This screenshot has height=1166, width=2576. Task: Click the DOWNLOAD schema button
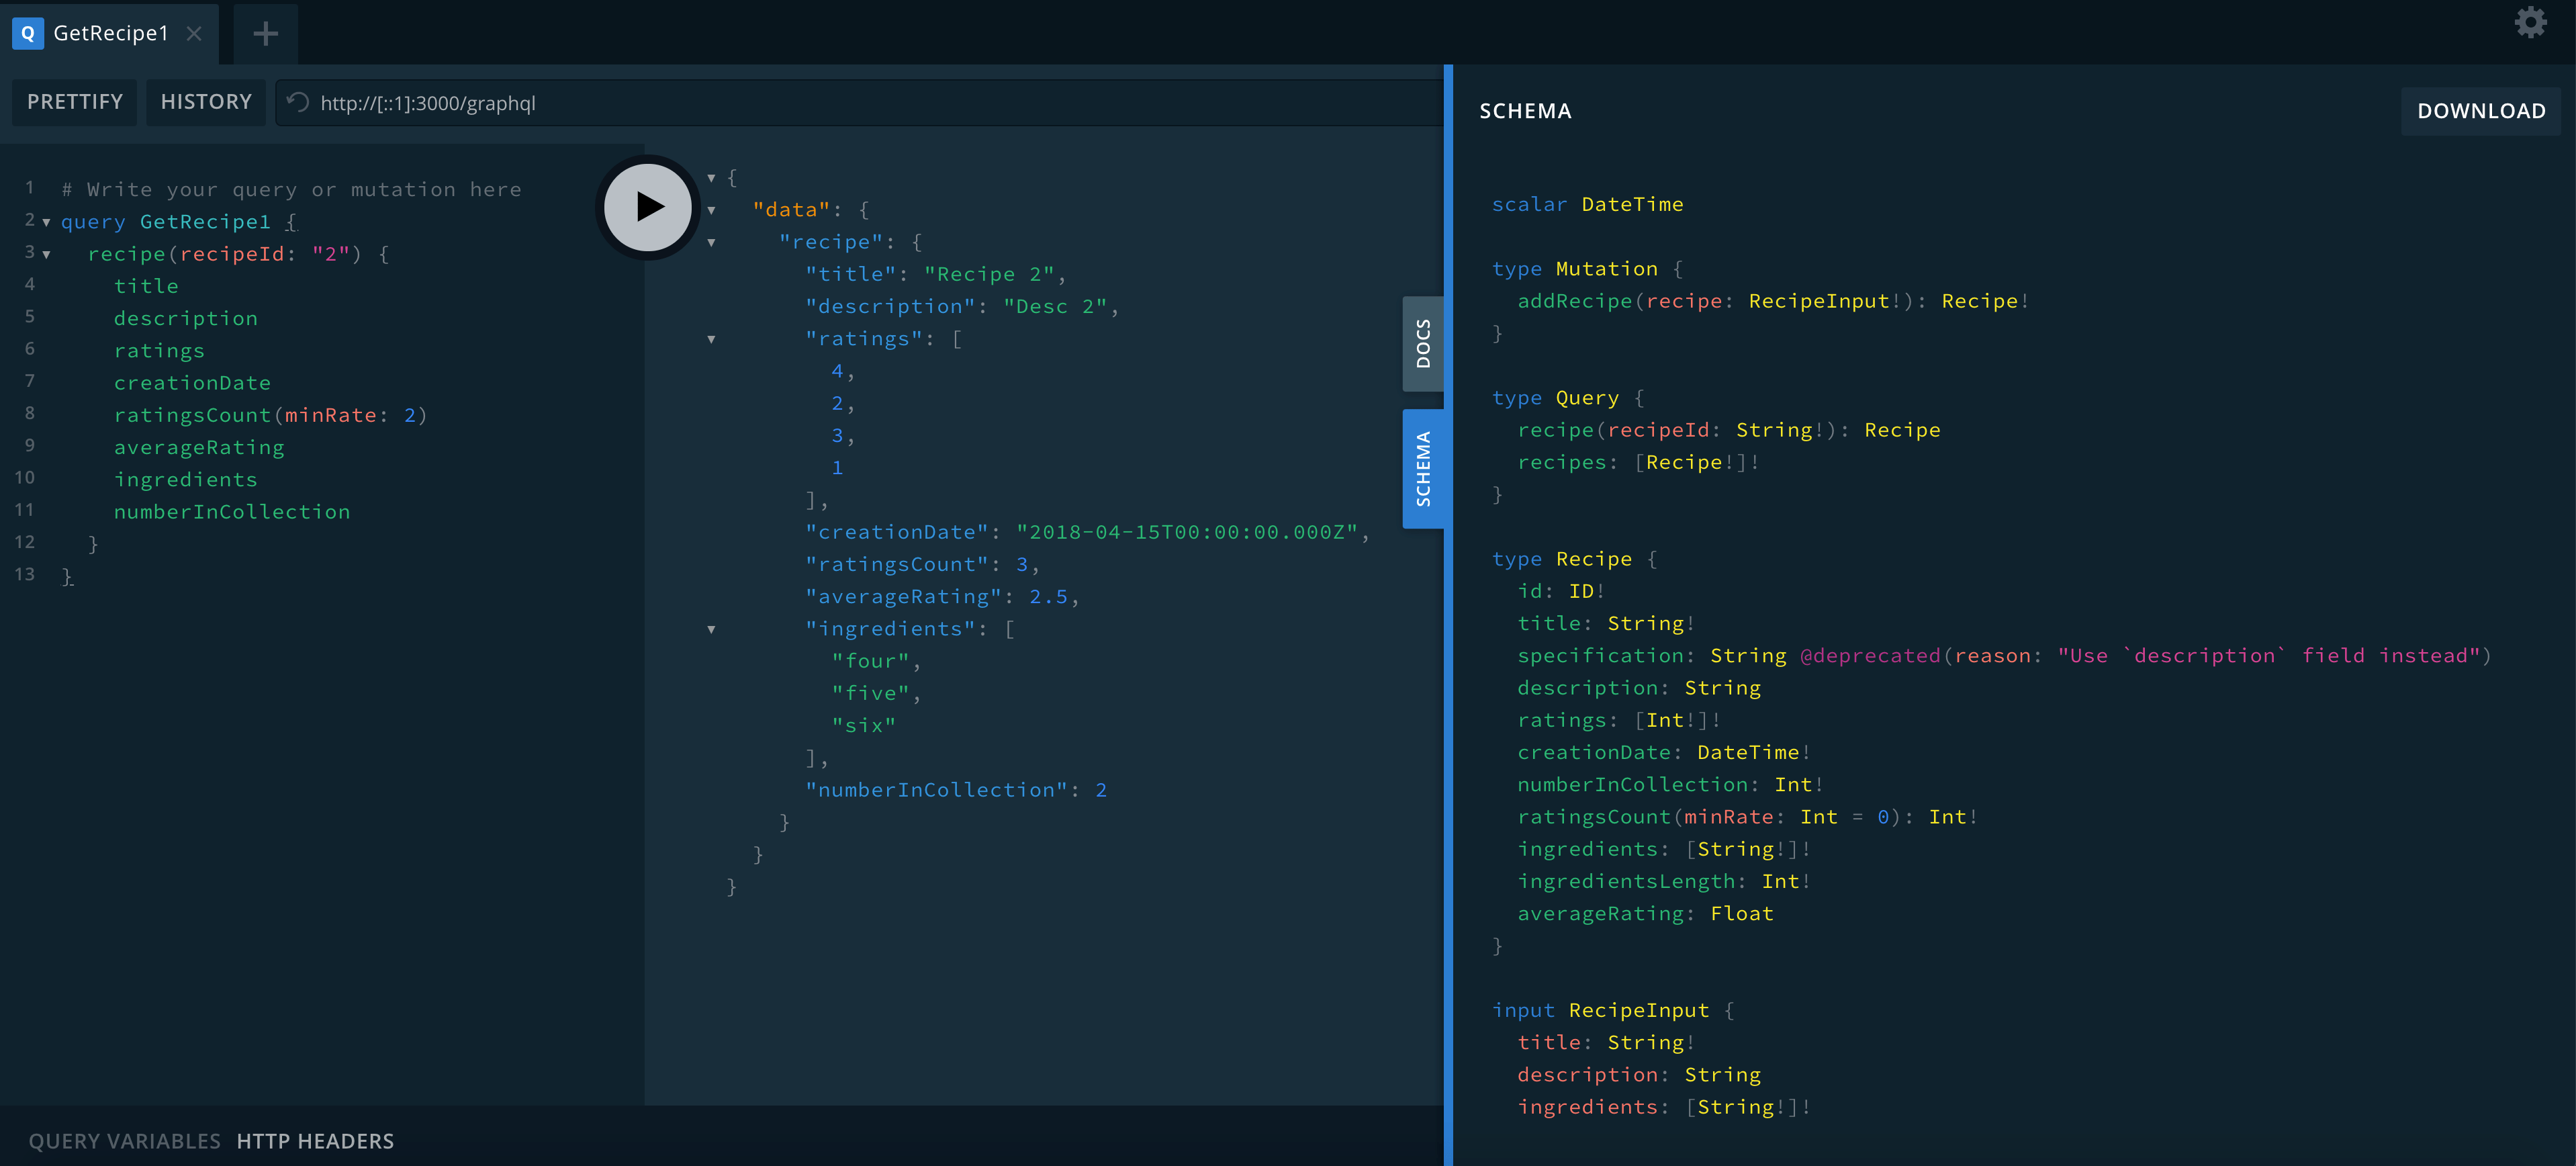pos(2481,110)
